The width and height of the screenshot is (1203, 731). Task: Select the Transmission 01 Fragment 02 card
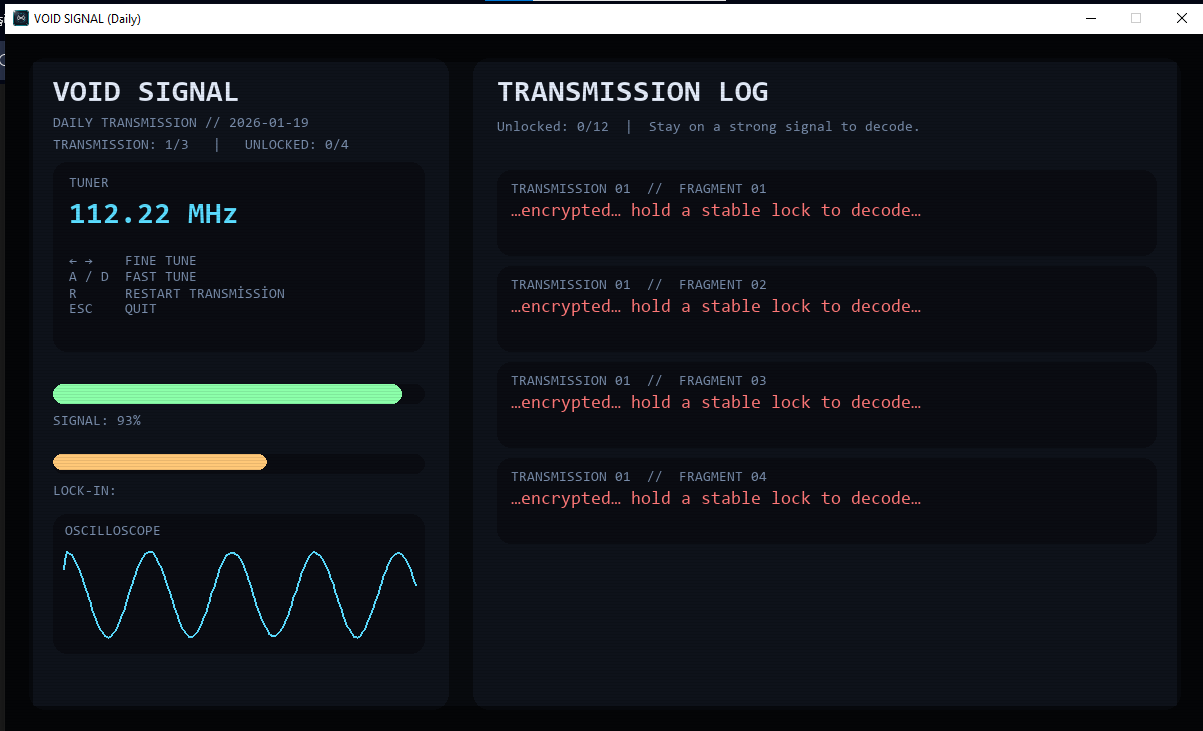(x=826, y=308)
